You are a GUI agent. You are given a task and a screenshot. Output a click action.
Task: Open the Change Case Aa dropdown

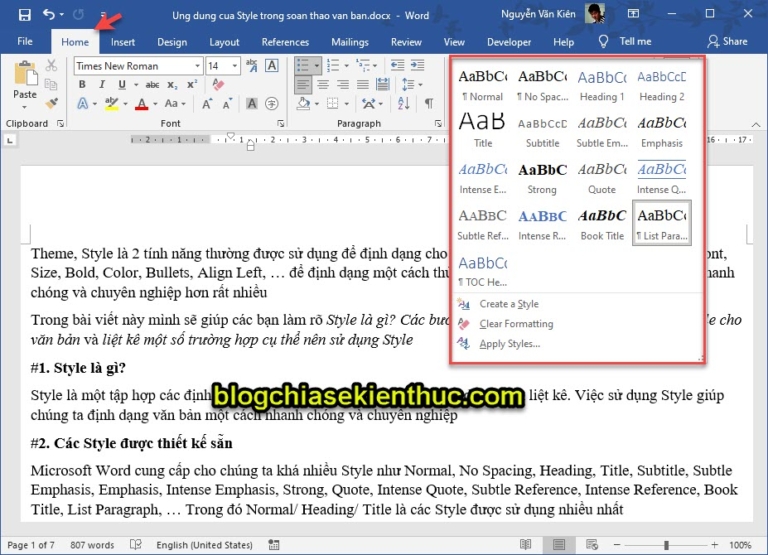pyautogui.click(x=175, y=103)
